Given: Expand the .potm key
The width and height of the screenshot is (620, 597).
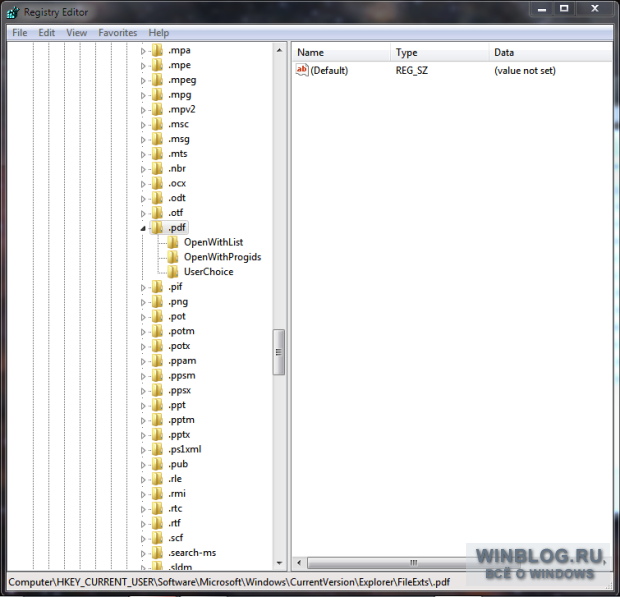Looking at the screenshot, I should 143,332.
